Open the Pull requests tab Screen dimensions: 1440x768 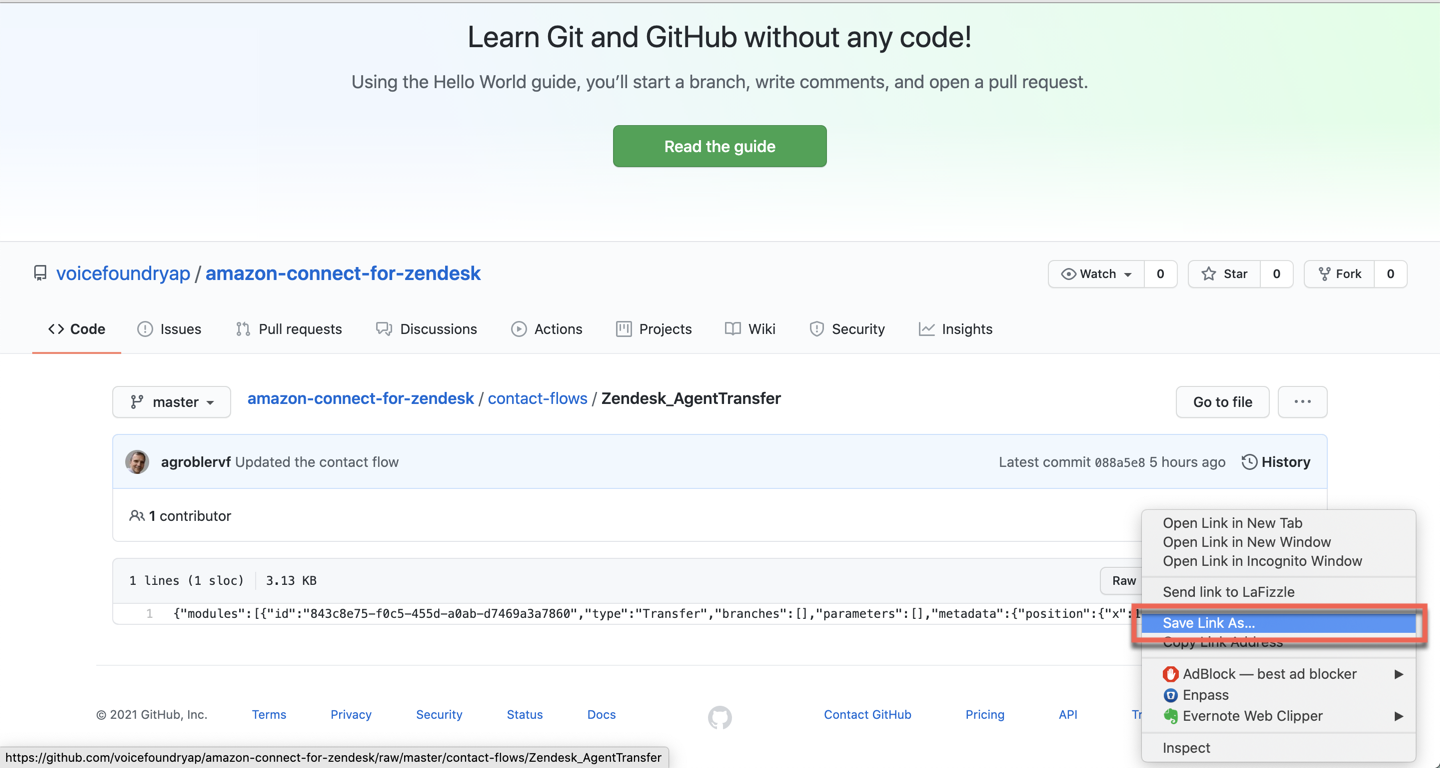pos(289,329)
